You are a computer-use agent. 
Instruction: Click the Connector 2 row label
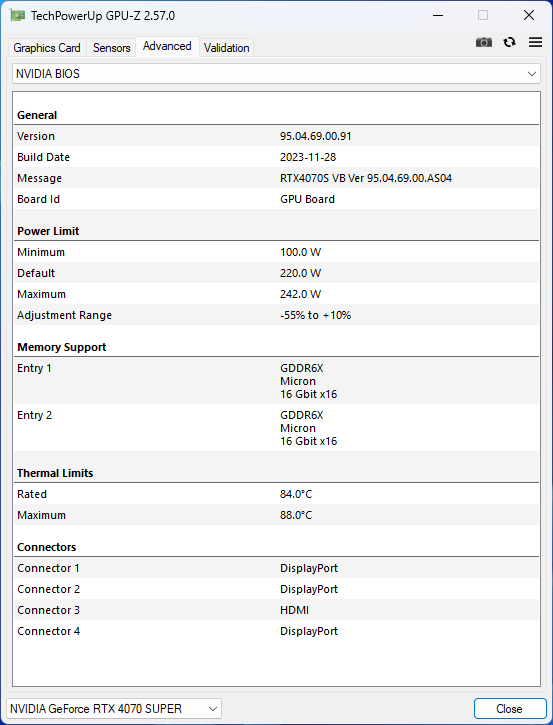(49, 589)
